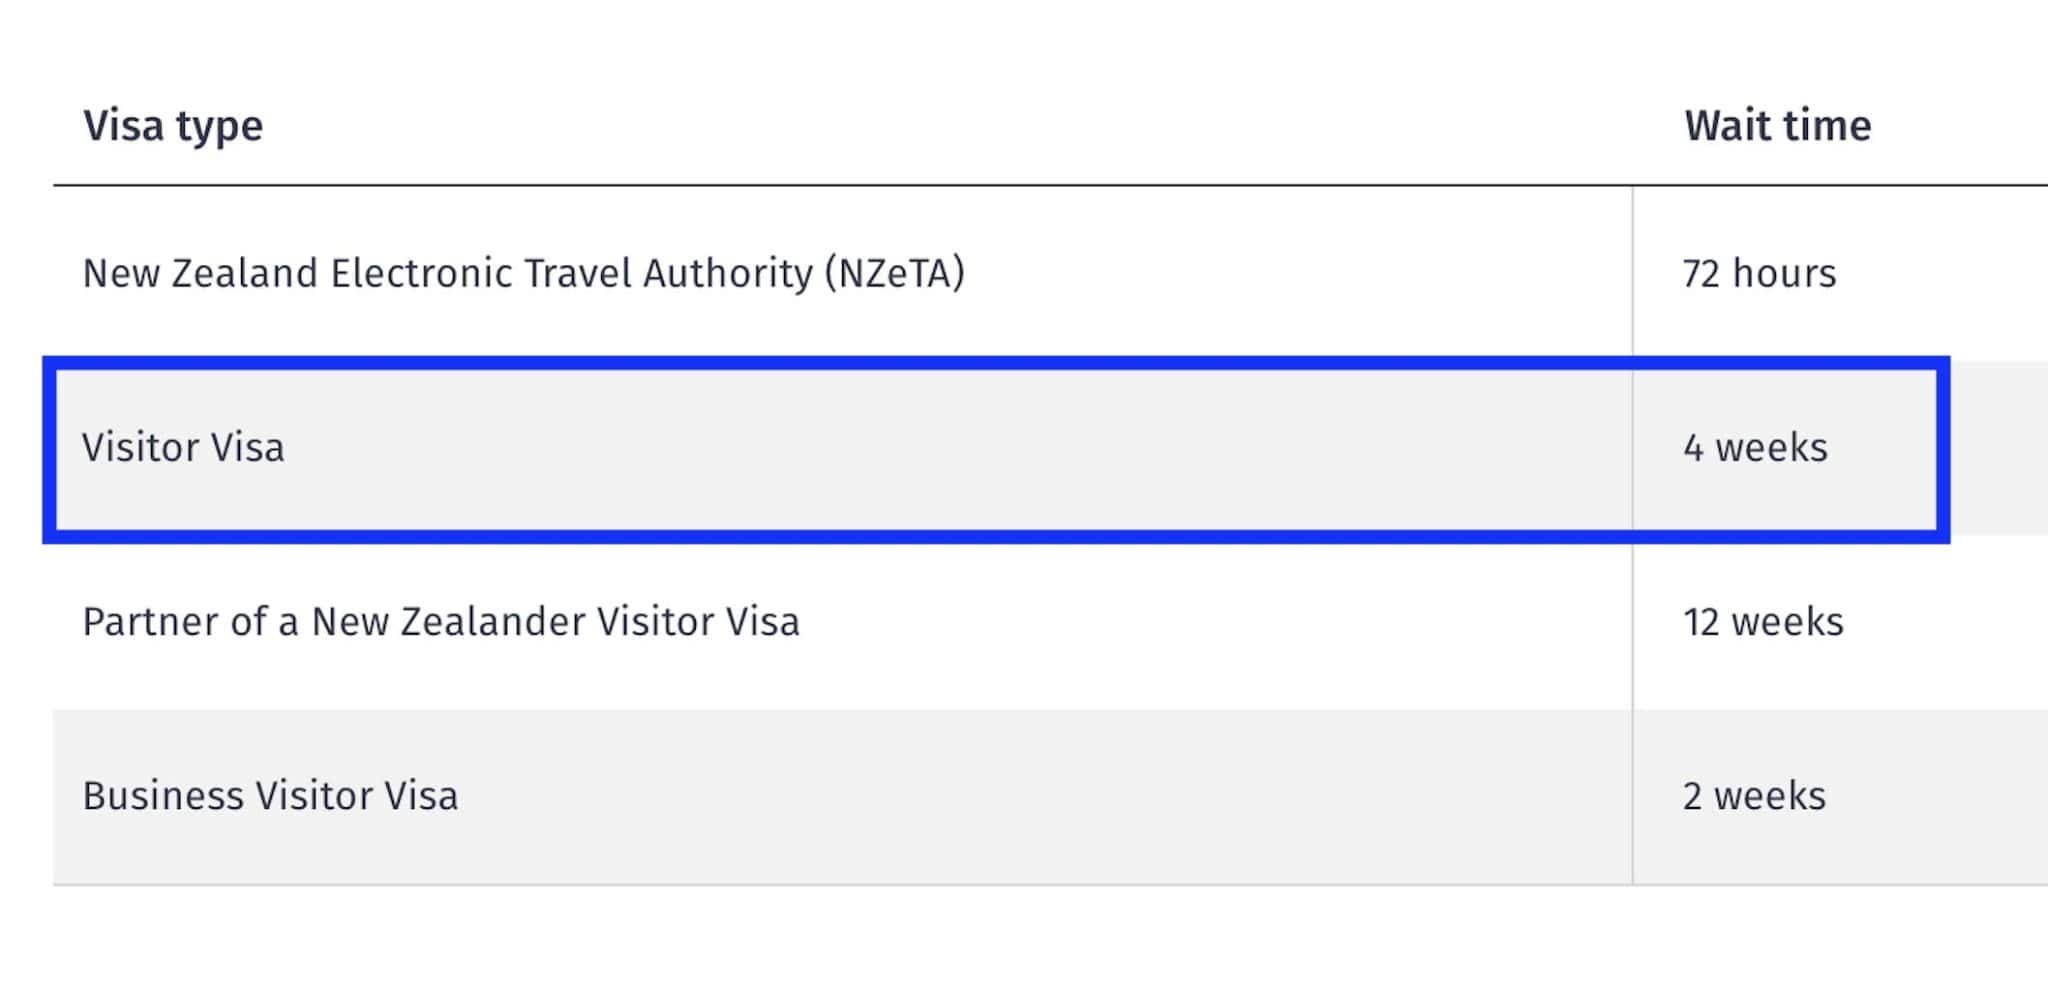Click the "Wait time" column header
Image resolution: width=2048 pixels, height=987 pixels.
pos(1777,126)
